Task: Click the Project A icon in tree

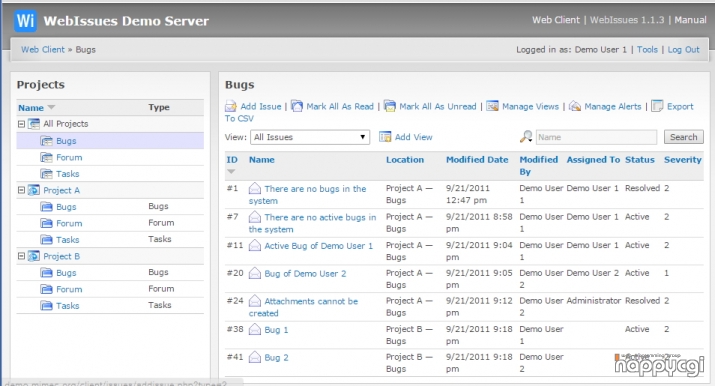Action: [34, 190]
